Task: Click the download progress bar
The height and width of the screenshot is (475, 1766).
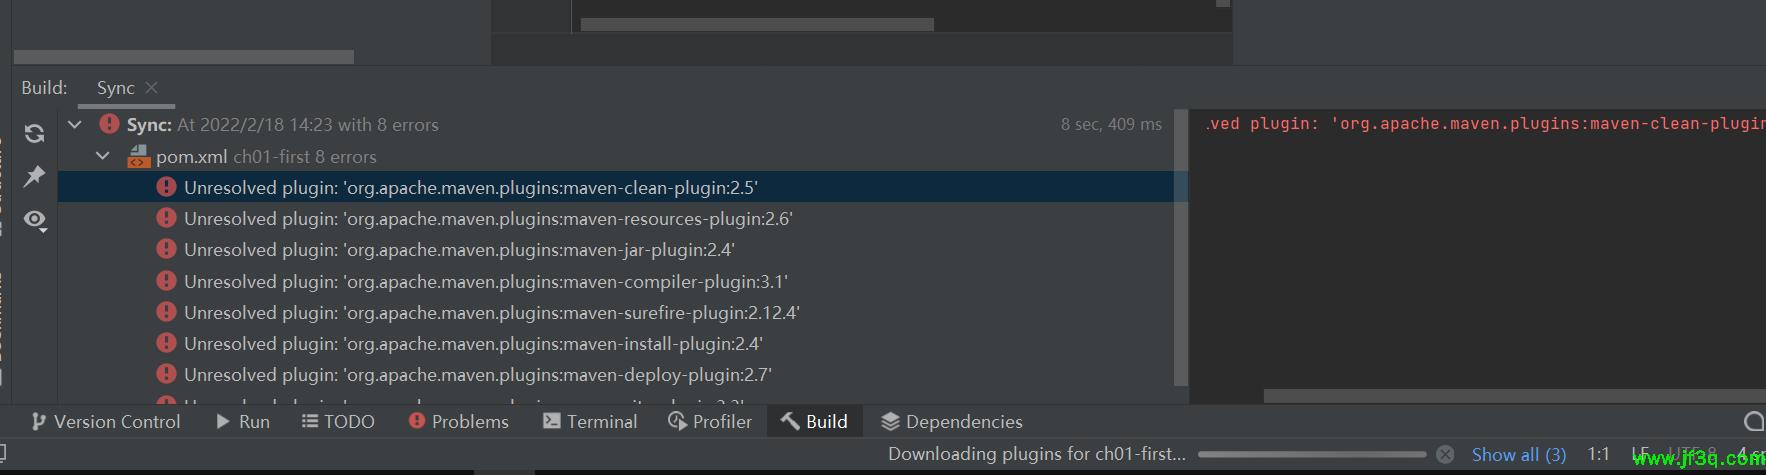Action: tap(1311, 454)
